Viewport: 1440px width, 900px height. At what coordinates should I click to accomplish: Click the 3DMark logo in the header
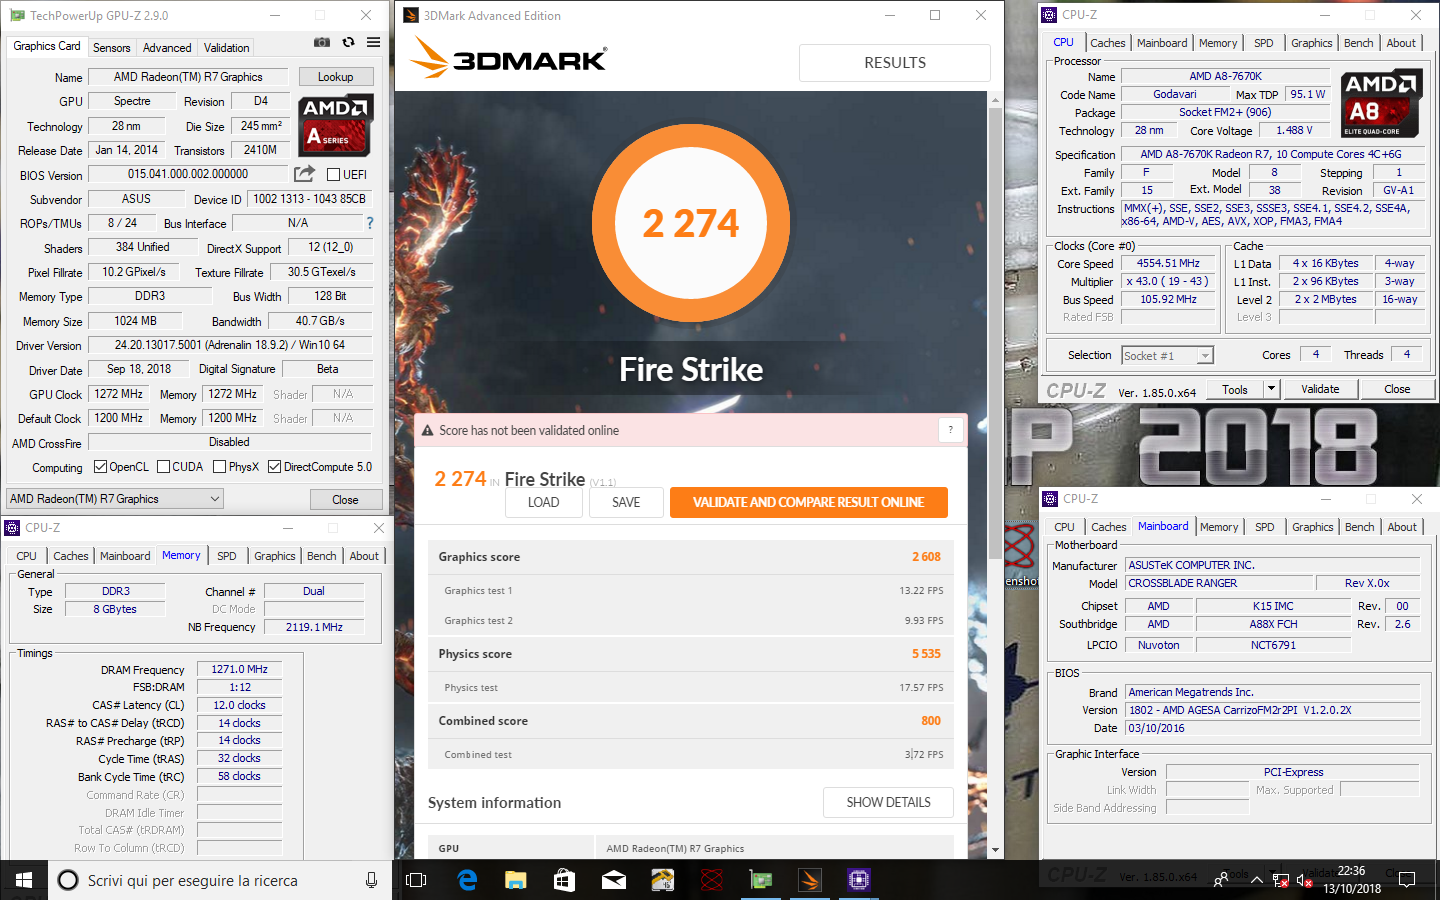509,58
